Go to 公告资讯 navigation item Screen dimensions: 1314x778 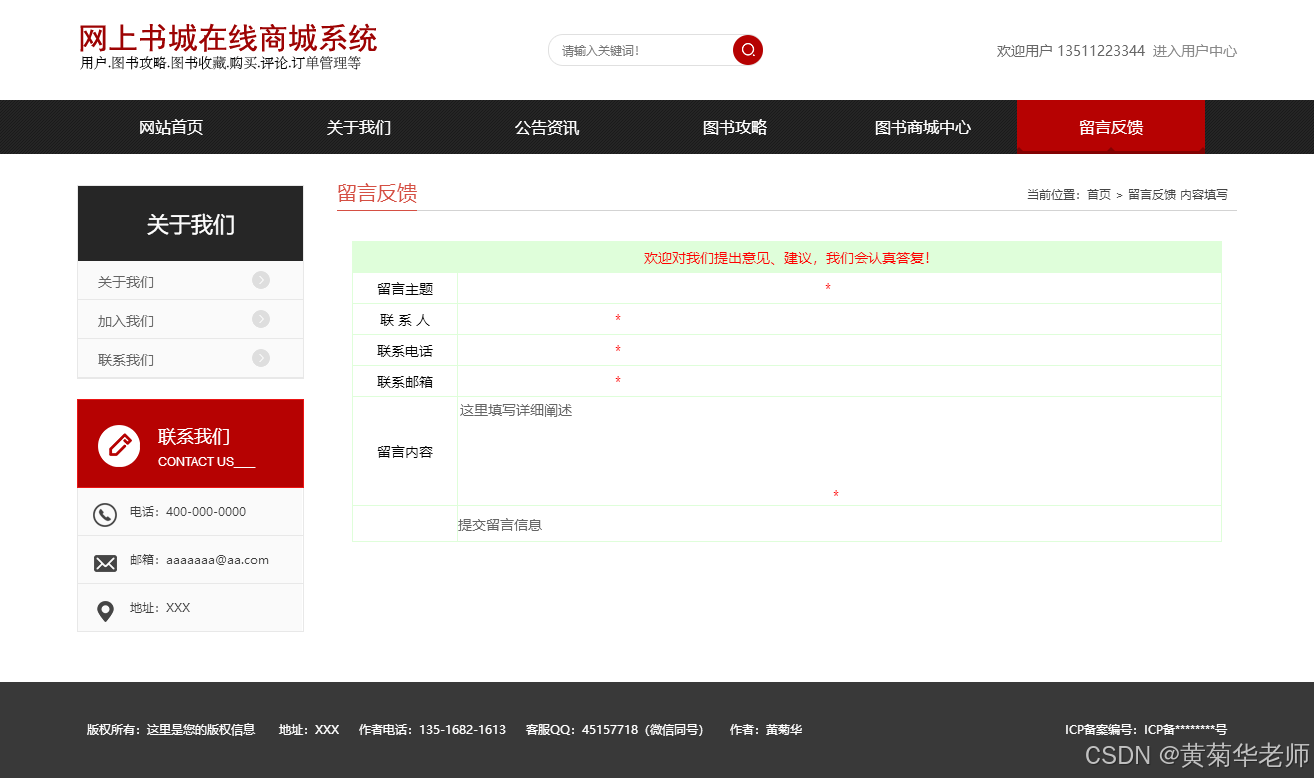coord(547,127)
